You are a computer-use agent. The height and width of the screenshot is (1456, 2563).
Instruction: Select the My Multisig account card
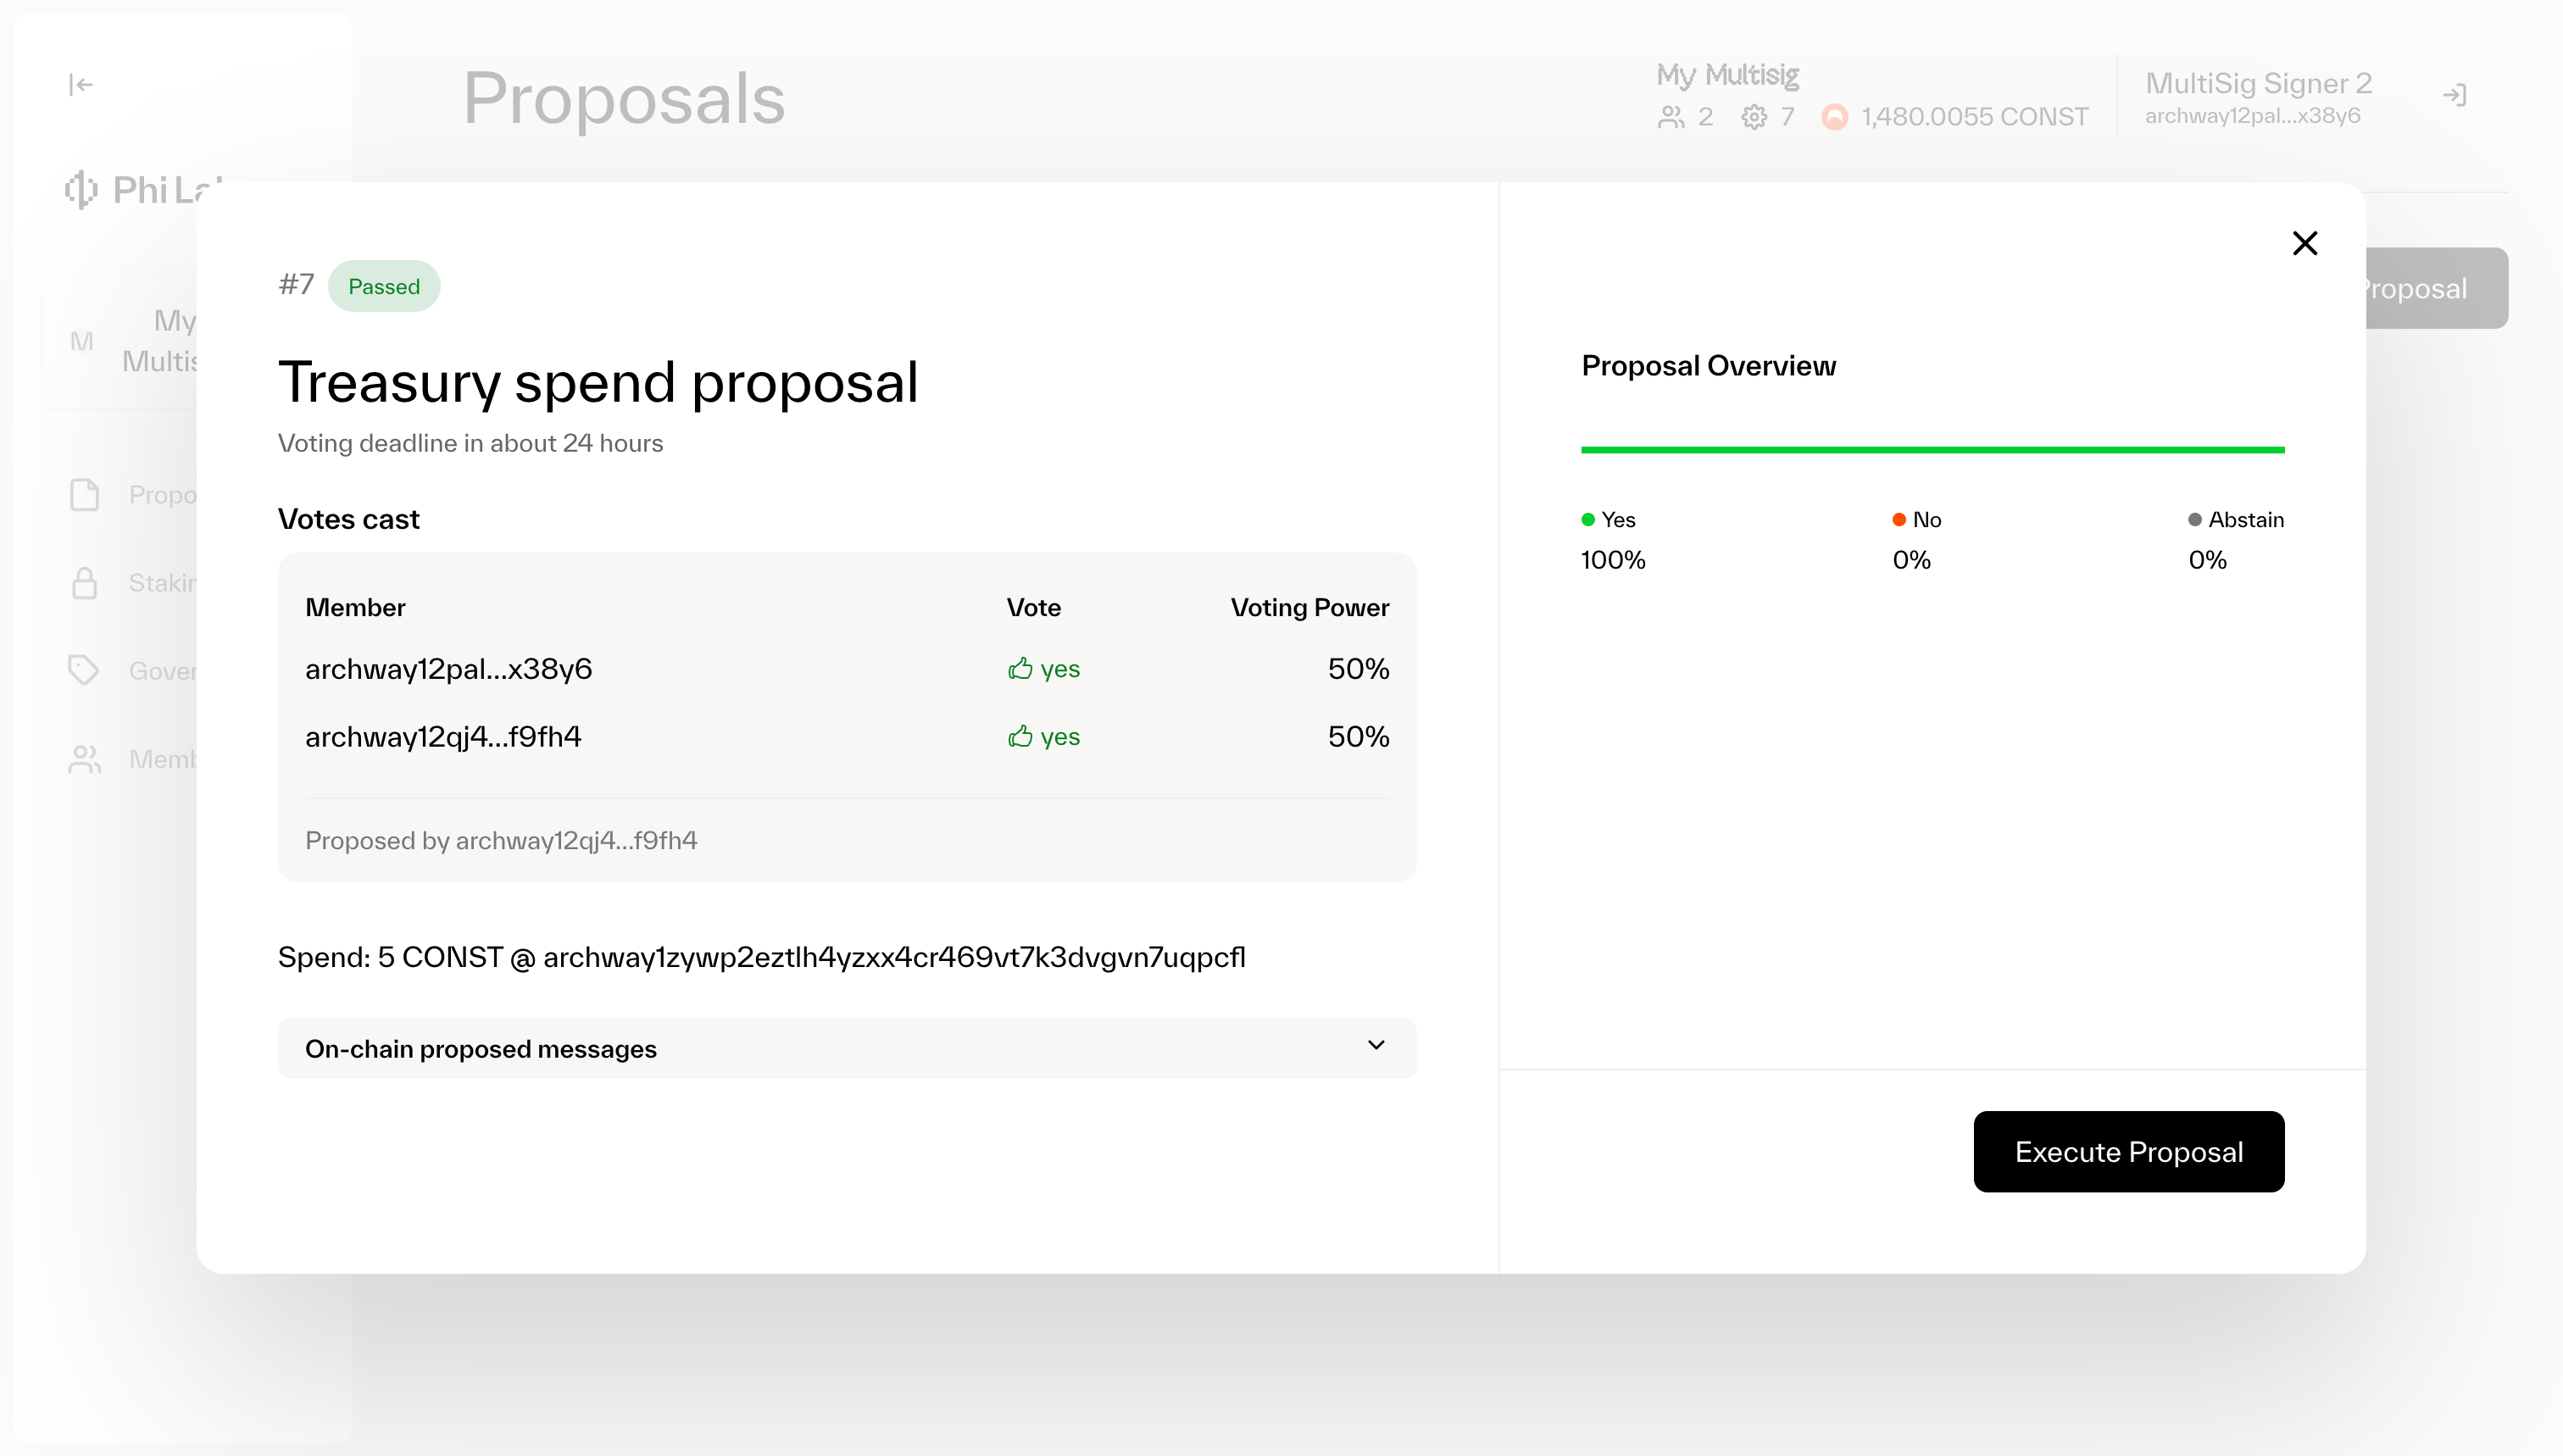coord(120,340)
